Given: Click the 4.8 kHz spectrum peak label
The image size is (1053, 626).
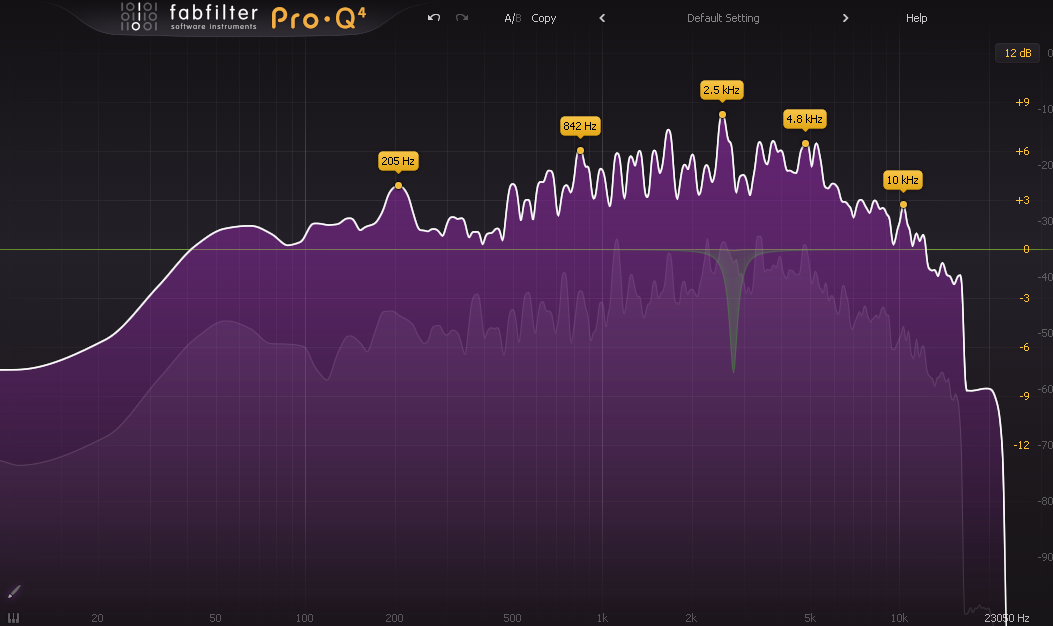Looking at the screenshot, I should pos(805,120).
